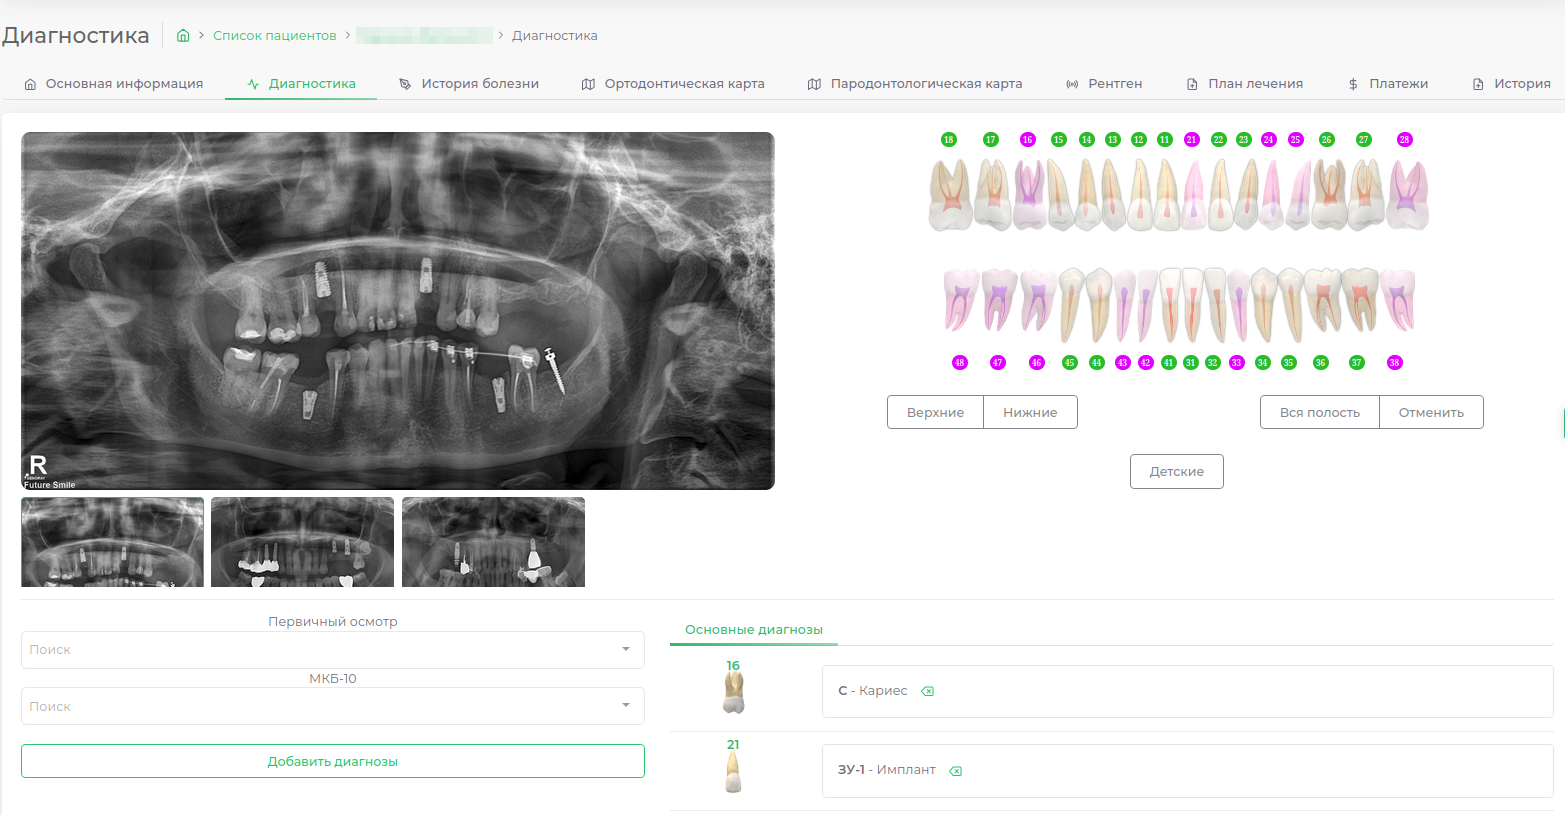Select upper tooth 23 image
Viewport: 1565px width, 815px height.
point(1246,194)
